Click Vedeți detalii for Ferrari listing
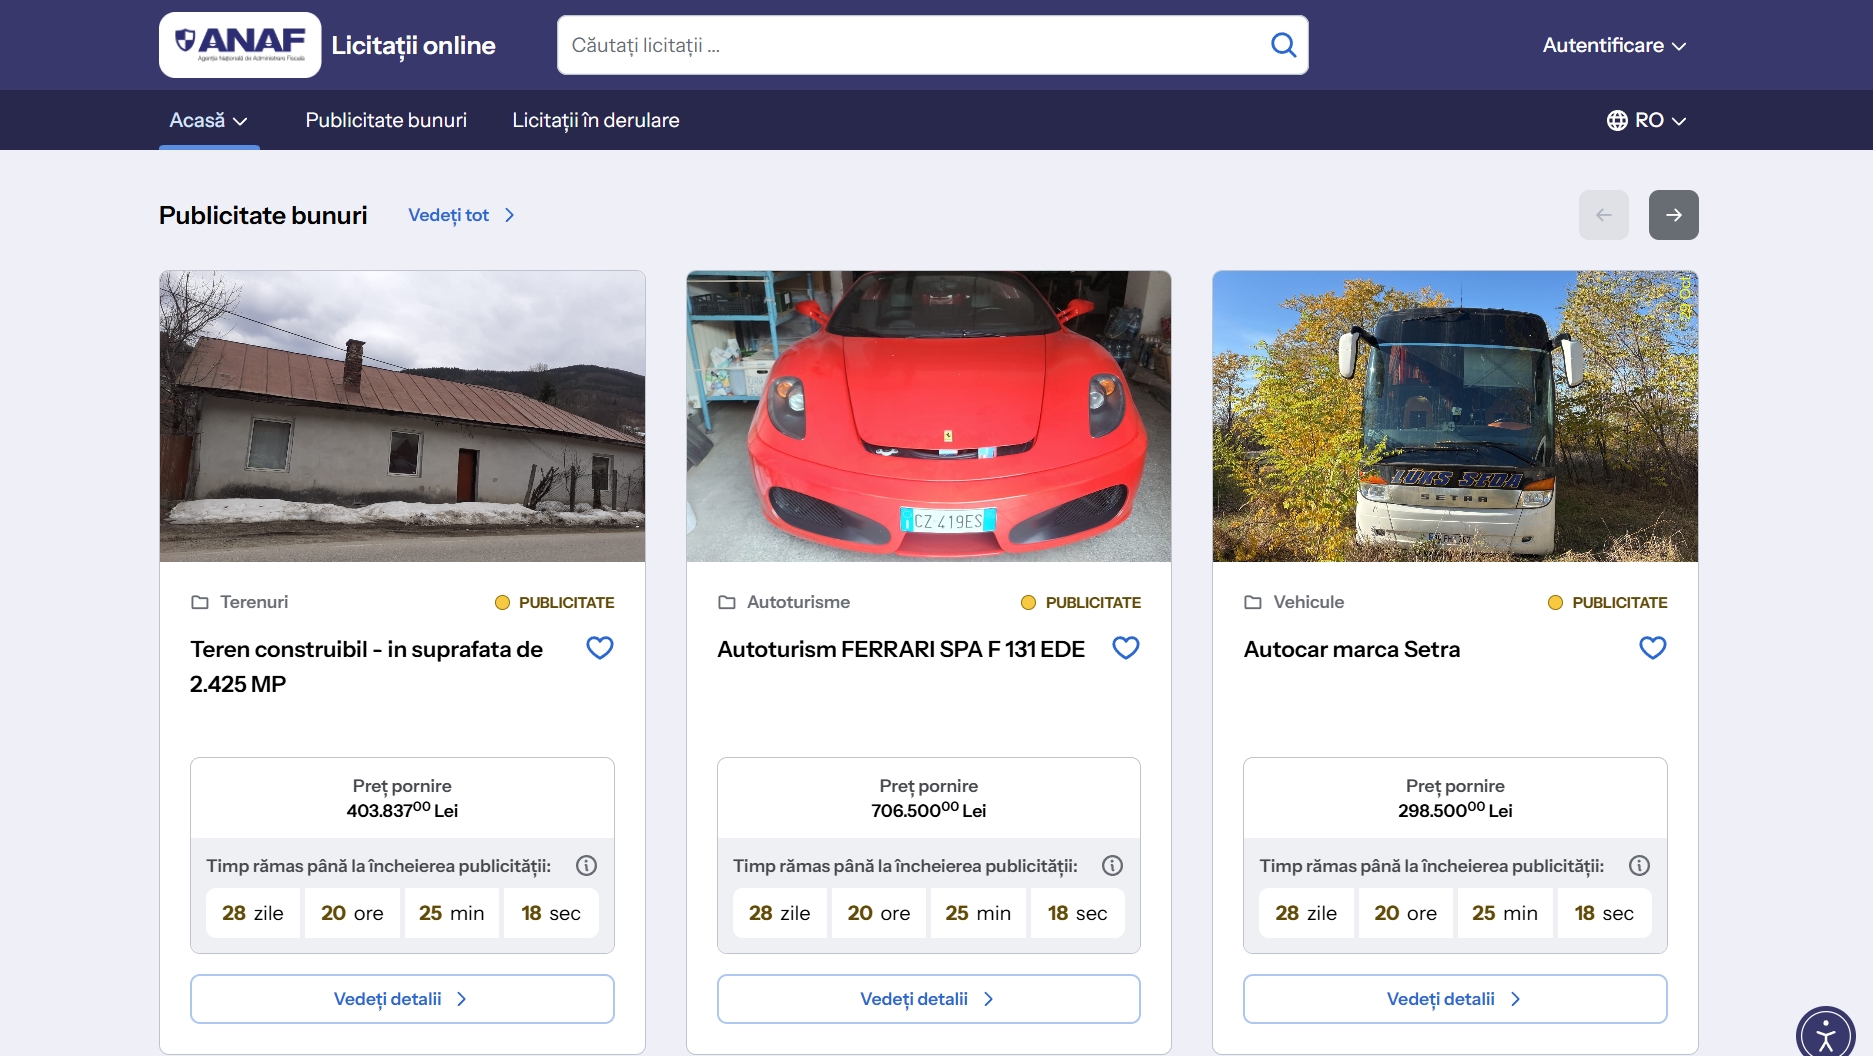This screenshot has height=1056, width=1873. [928, 999]
